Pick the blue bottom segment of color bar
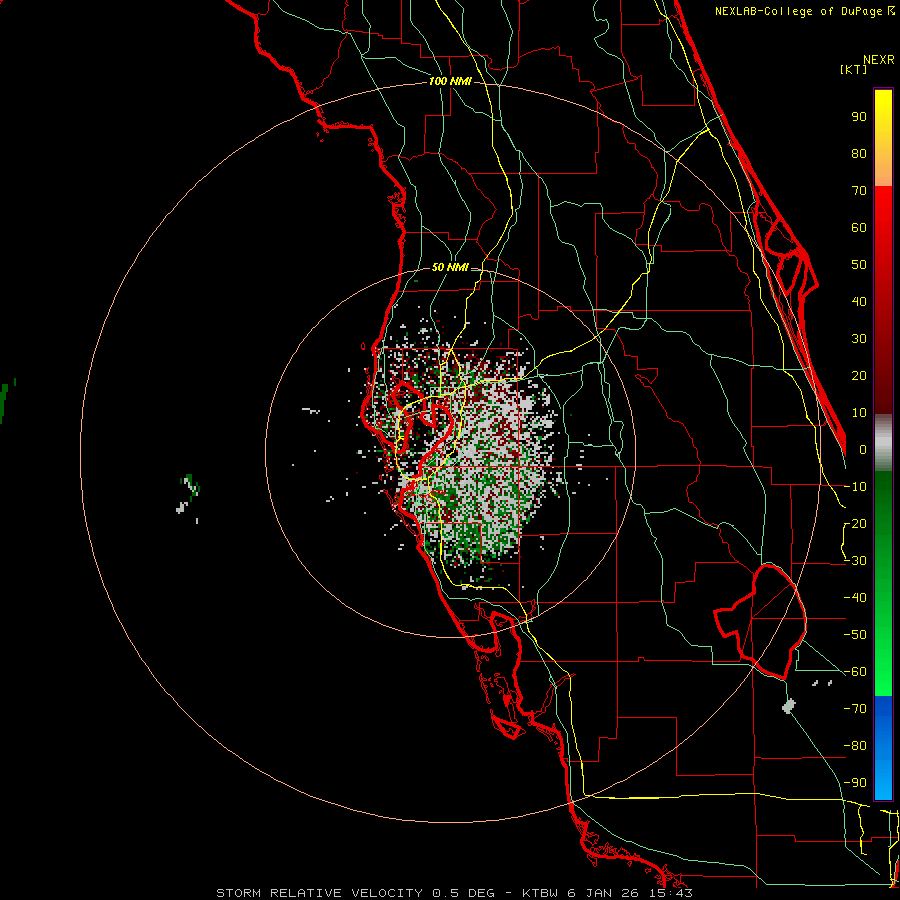Image resolution: width=900 pixels, height=900 pixels. point(883,748)
